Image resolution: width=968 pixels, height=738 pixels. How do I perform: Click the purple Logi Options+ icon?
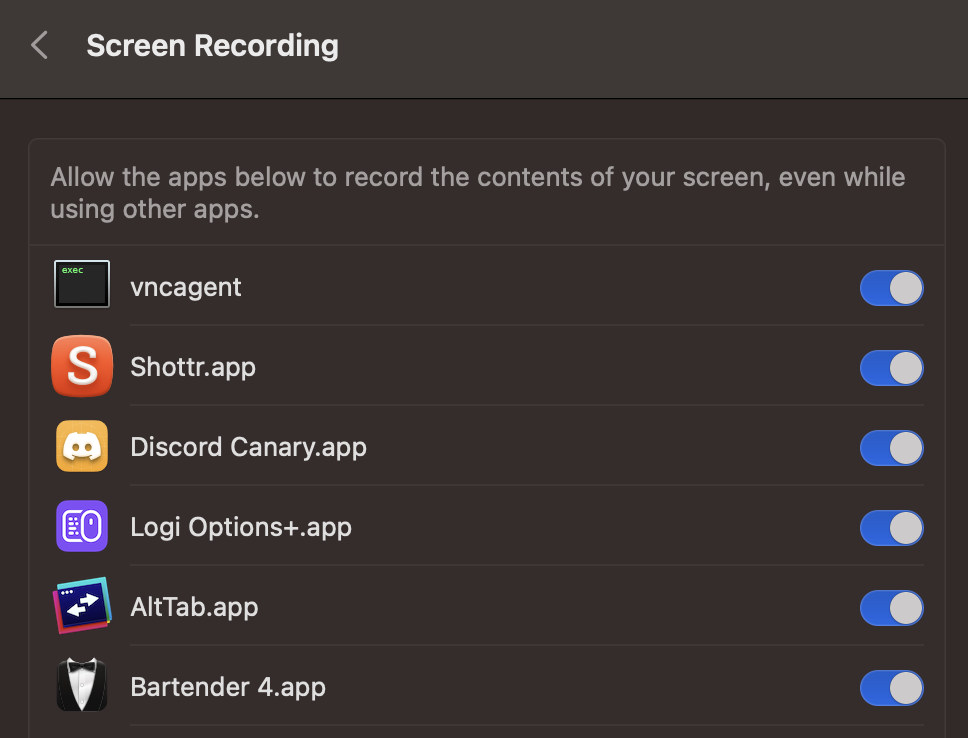[82, 526]
